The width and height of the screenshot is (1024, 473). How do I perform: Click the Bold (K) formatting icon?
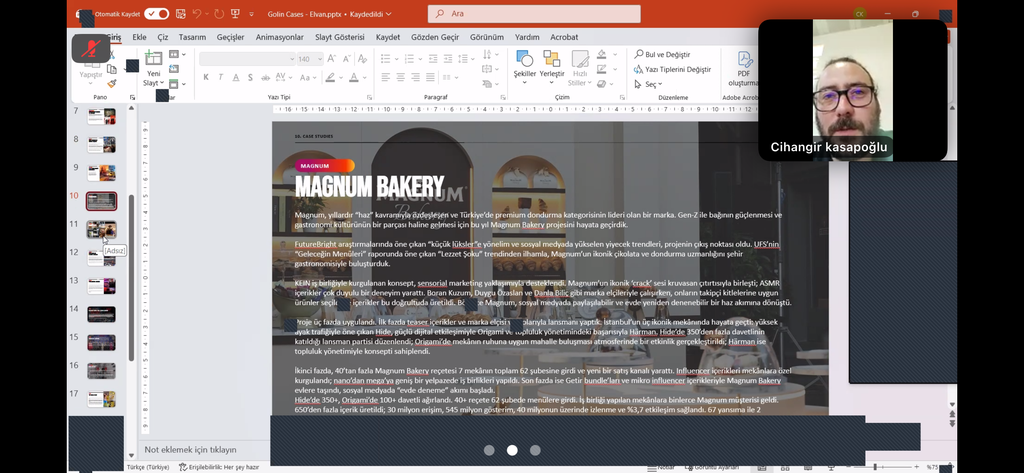click(x=204, y=77)
